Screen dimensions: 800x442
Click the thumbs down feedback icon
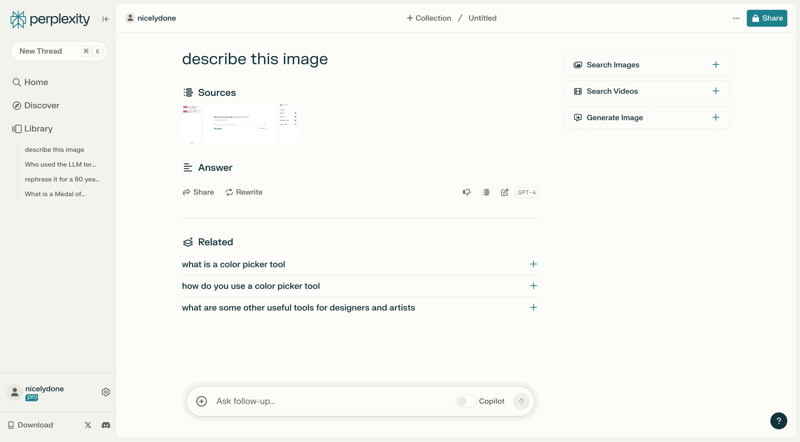click(x=466, y=192)
